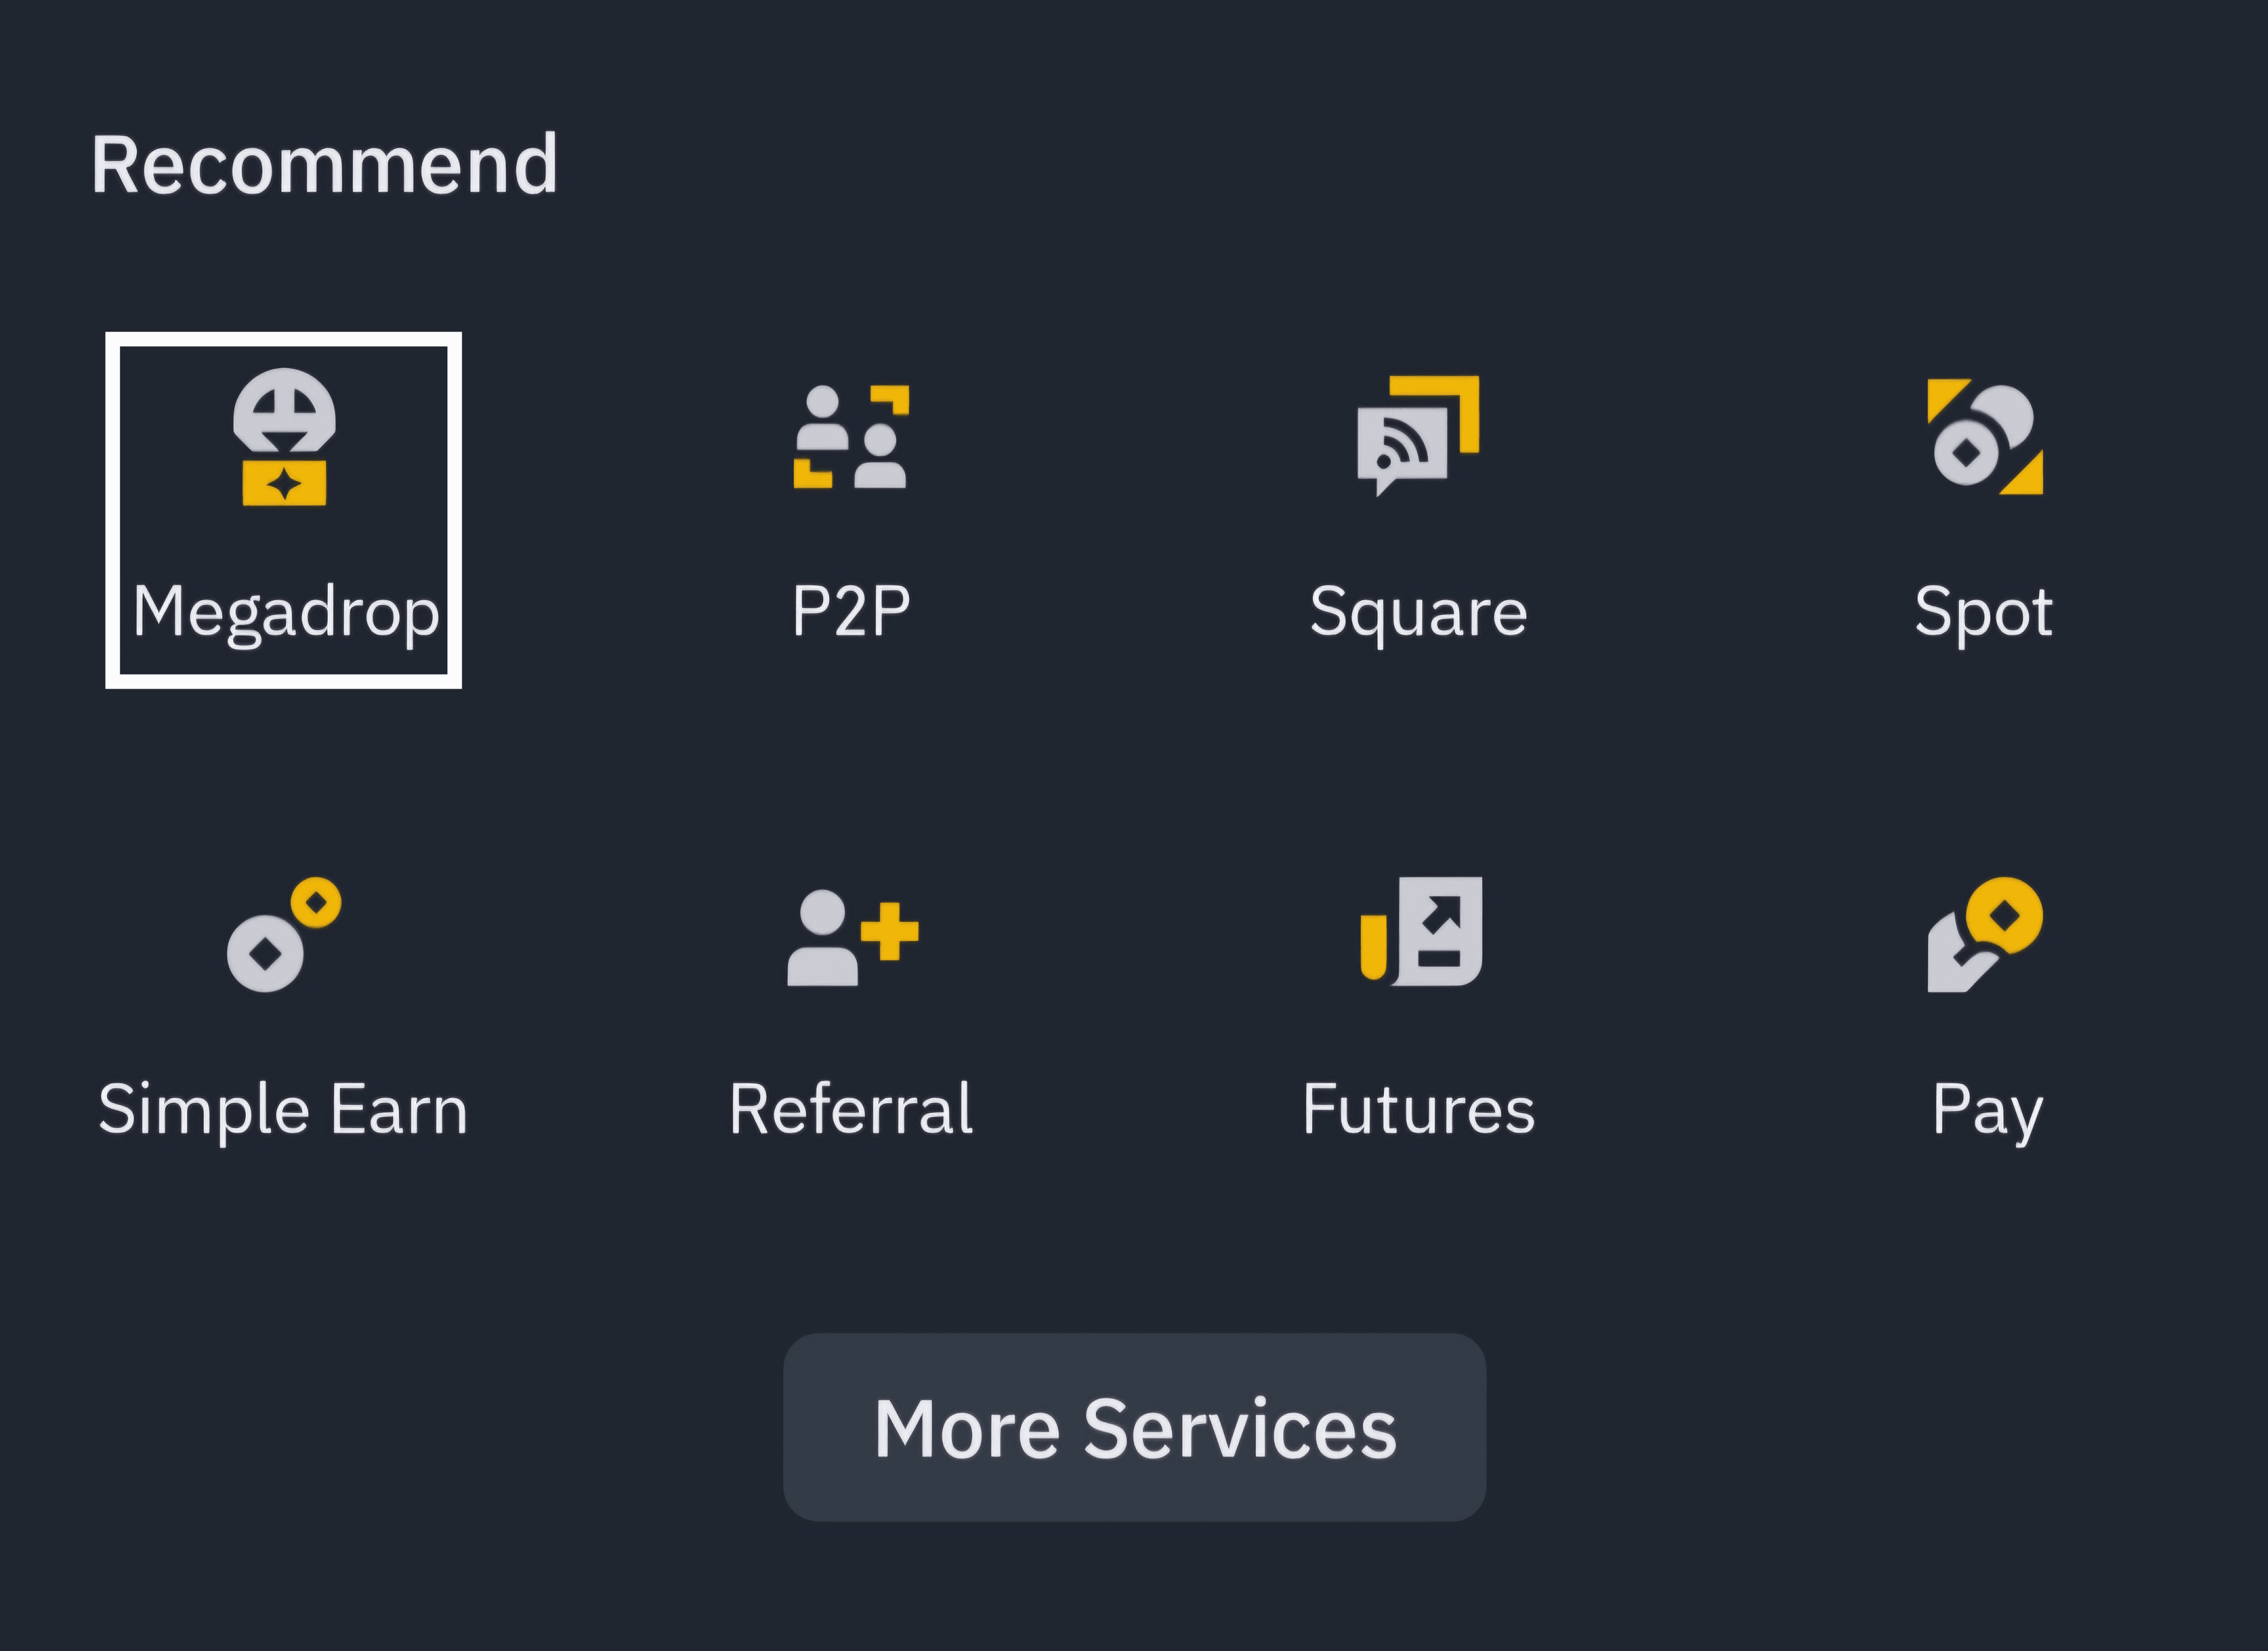Launch the Futures document icon
Screen dimensions: 2268x1651
[1420, 931]
